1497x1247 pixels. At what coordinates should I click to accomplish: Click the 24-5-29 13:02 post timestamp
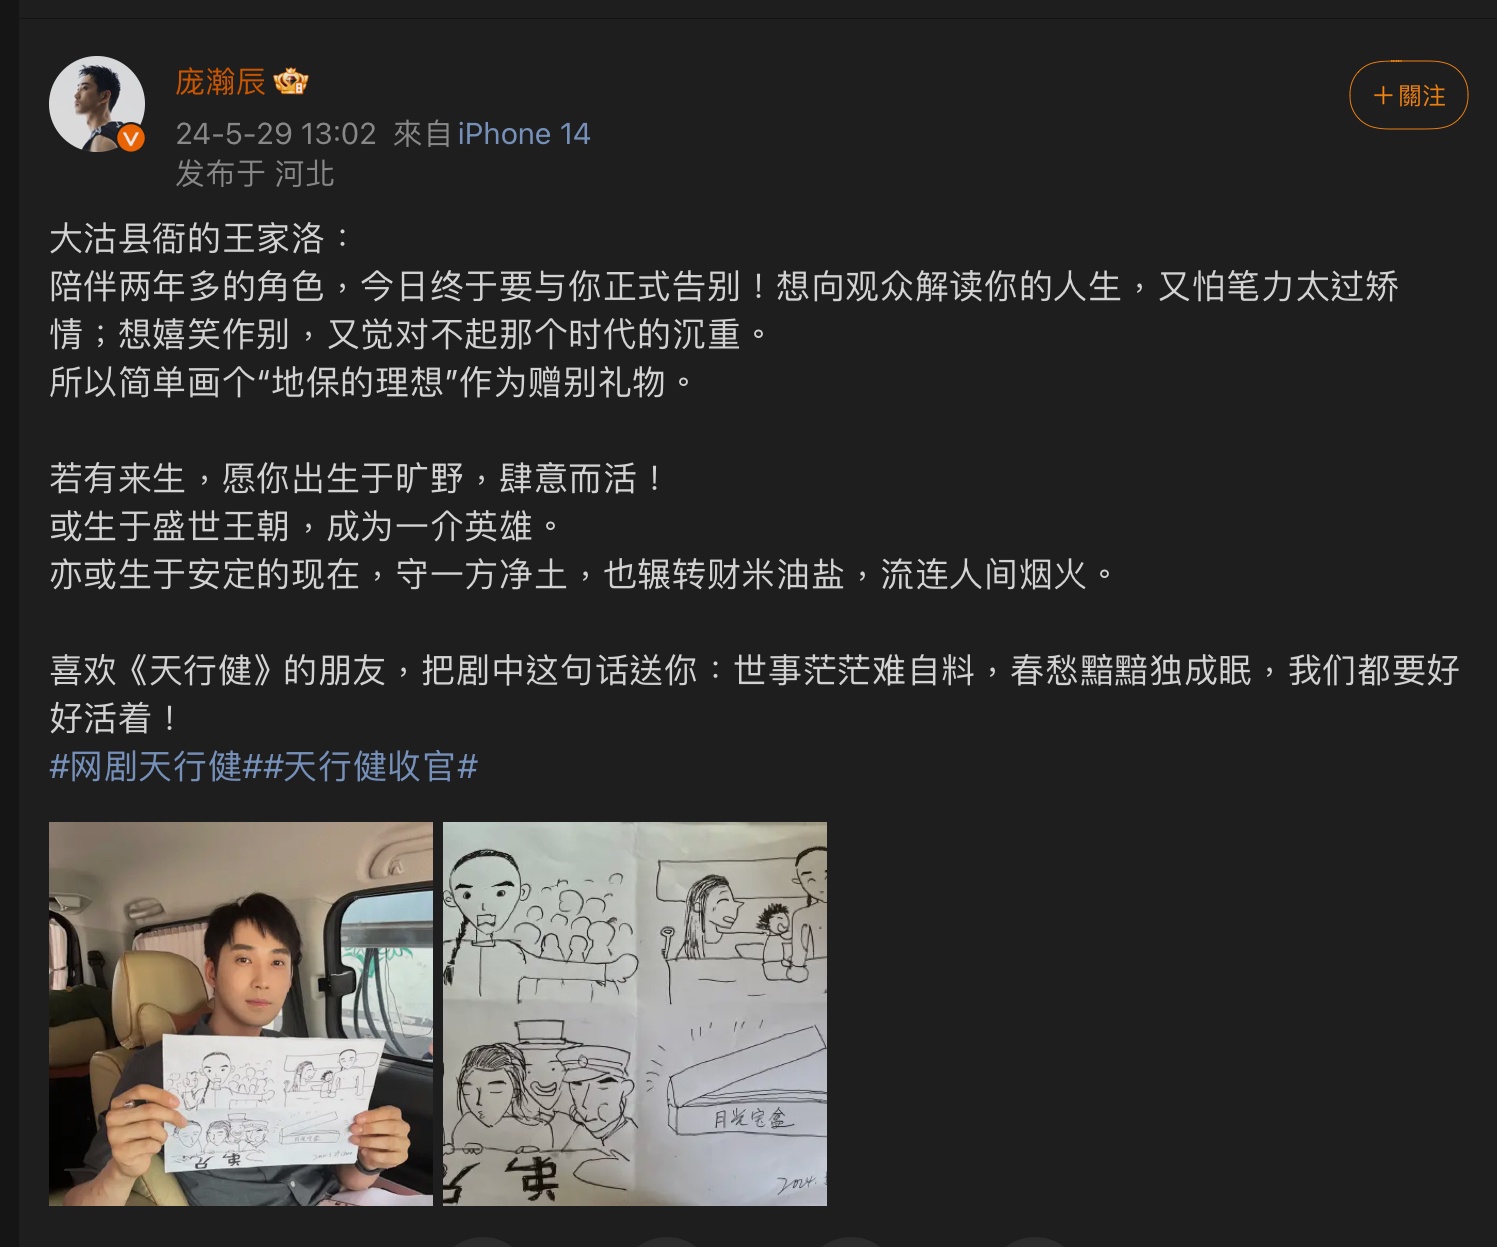click(x=276, y=134)
